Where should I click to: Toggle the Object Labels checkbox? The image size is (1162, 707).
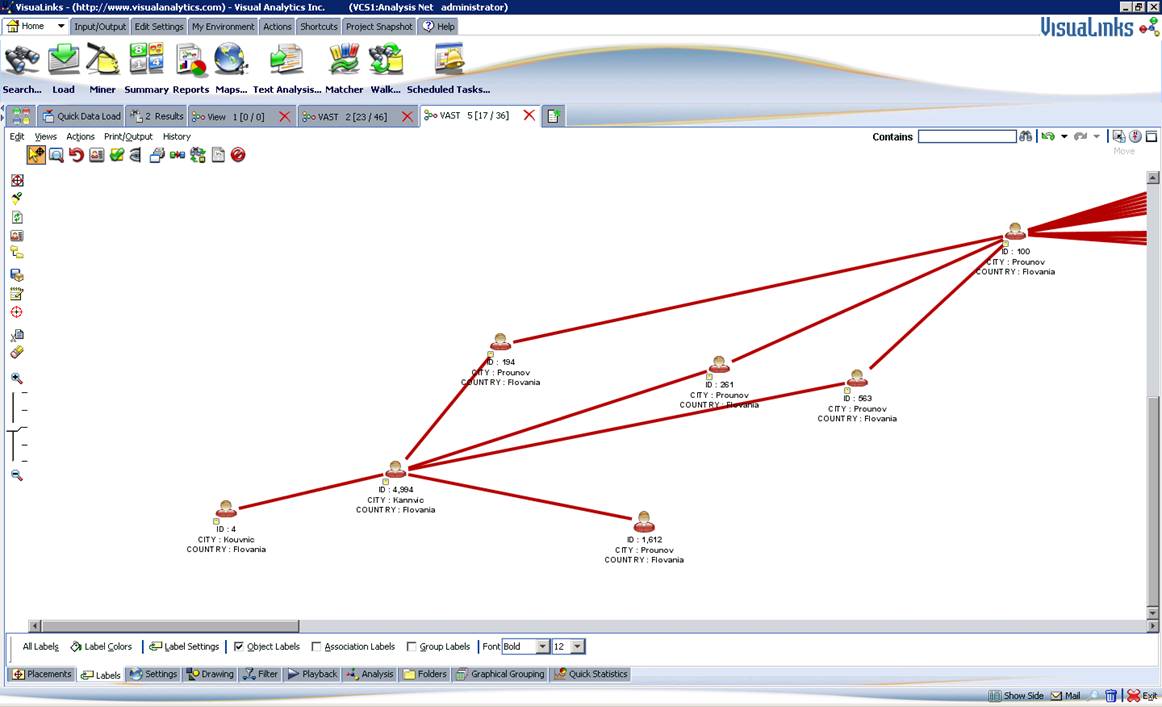239,646
